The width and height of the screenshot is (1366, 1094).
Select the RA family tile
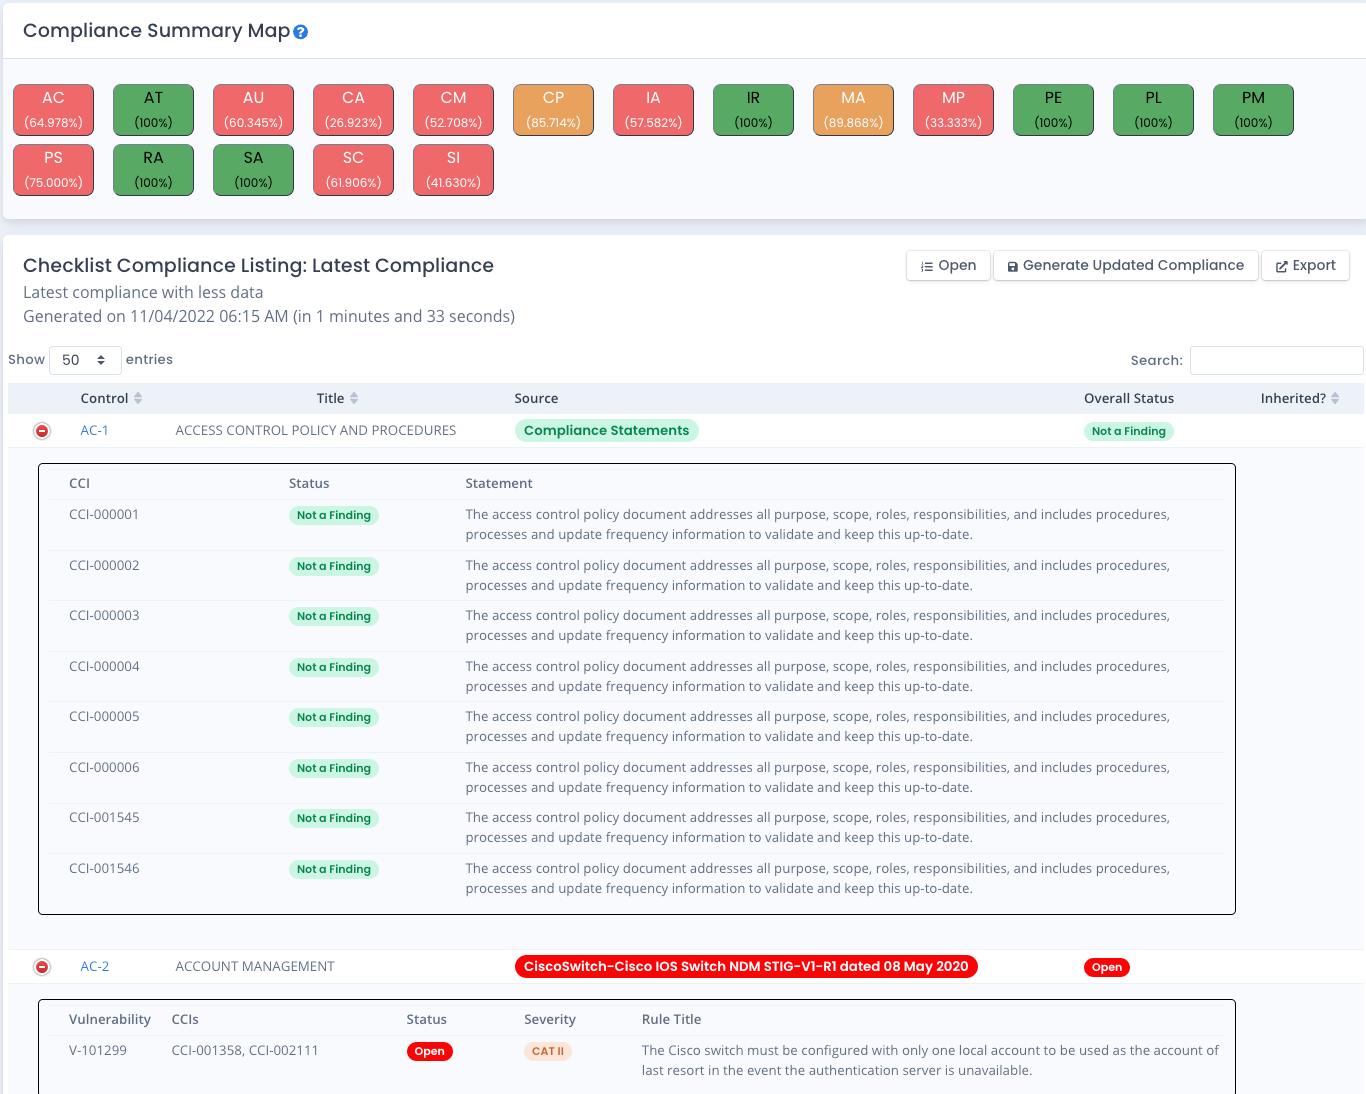[x=153, y=170]
